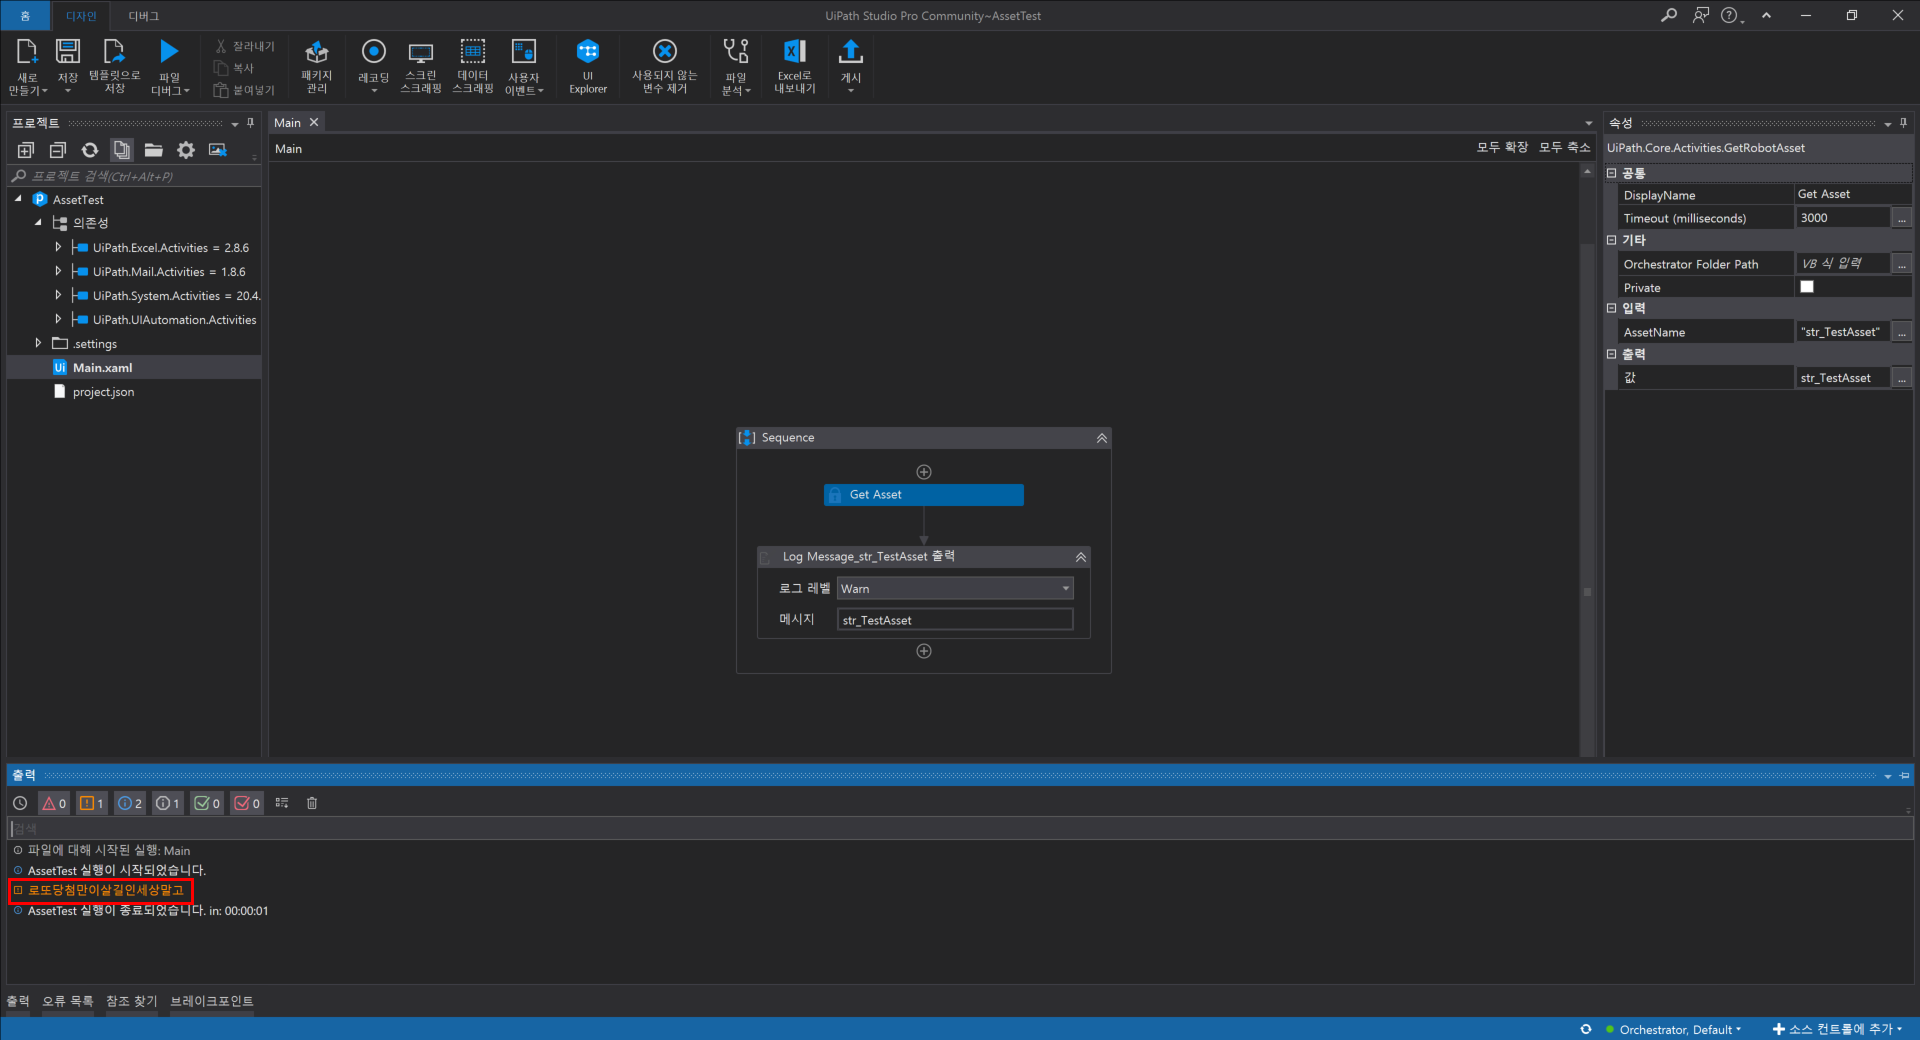Click remove unused screenshots icon in project panel

coord(218,150)
